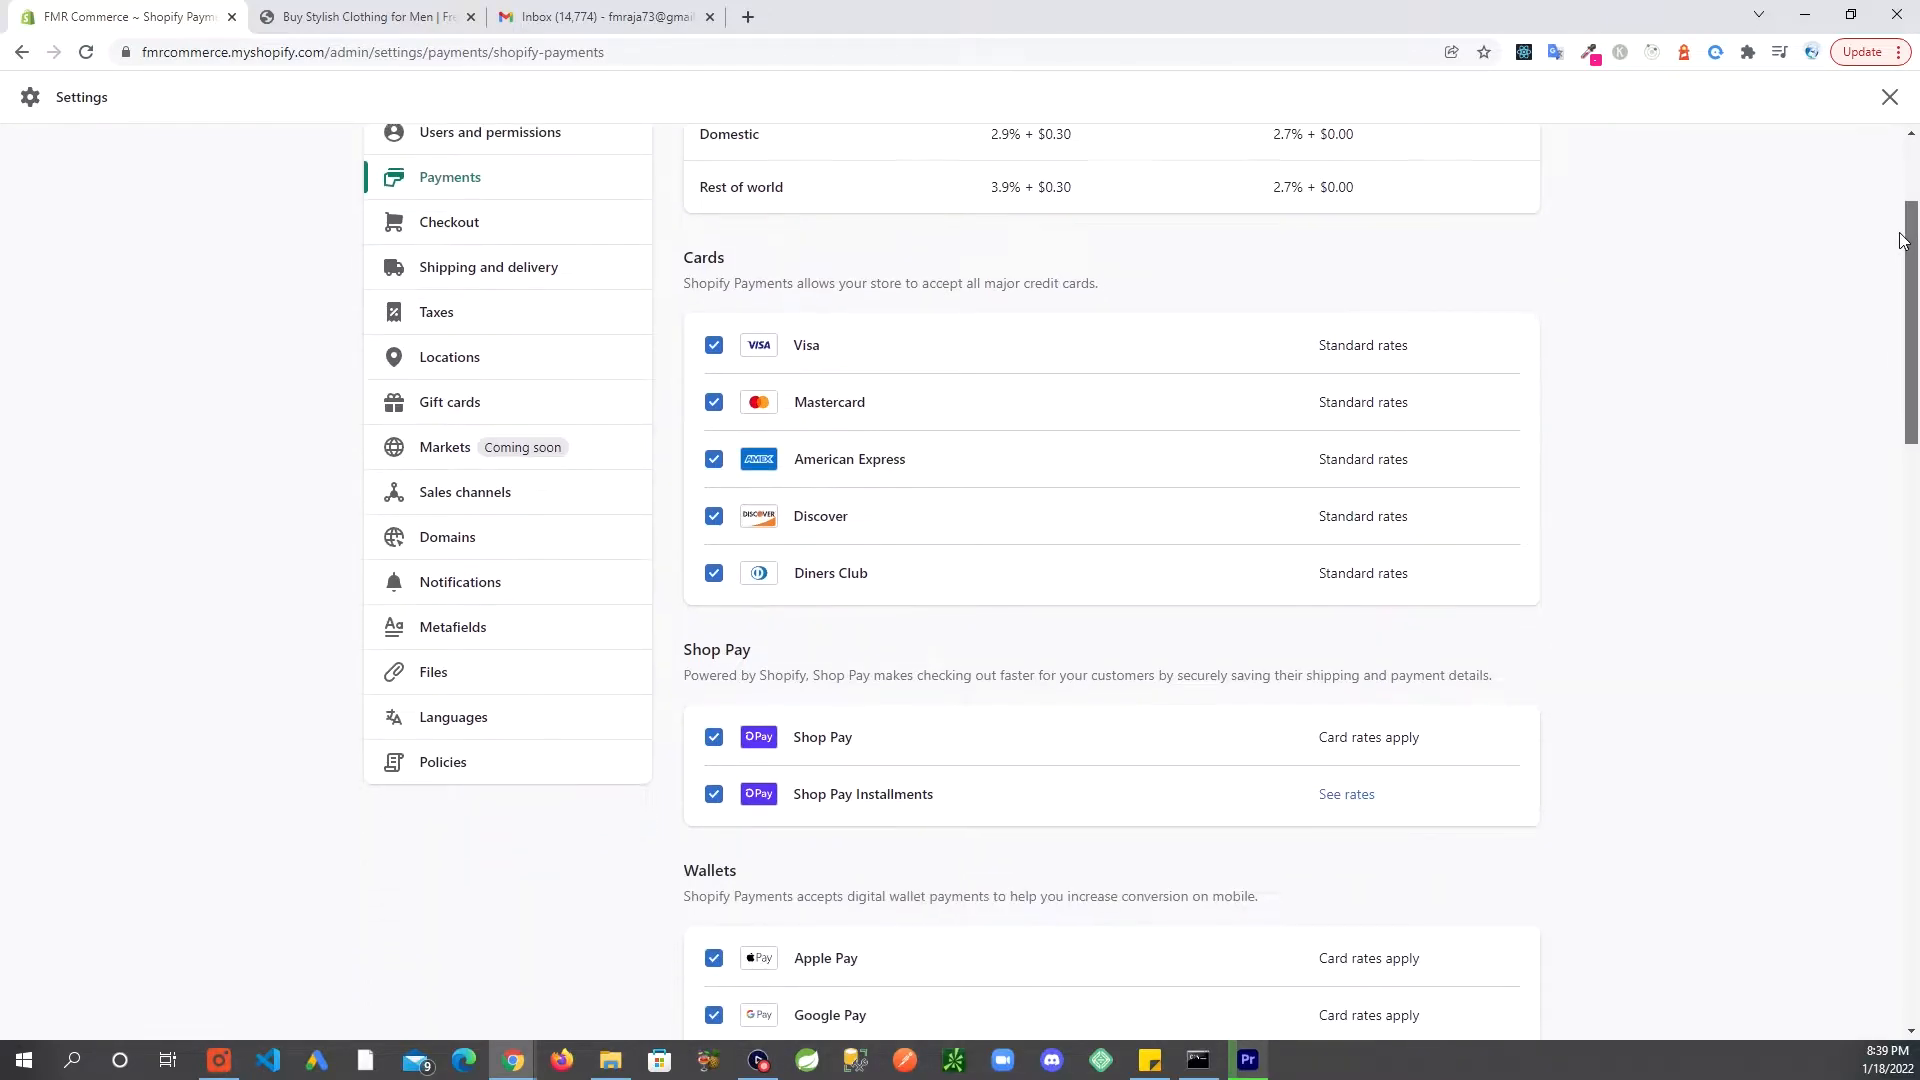Select the Gift cards menu item
This screenshot has width=1920, height=1080.
(x=450, y=401)
